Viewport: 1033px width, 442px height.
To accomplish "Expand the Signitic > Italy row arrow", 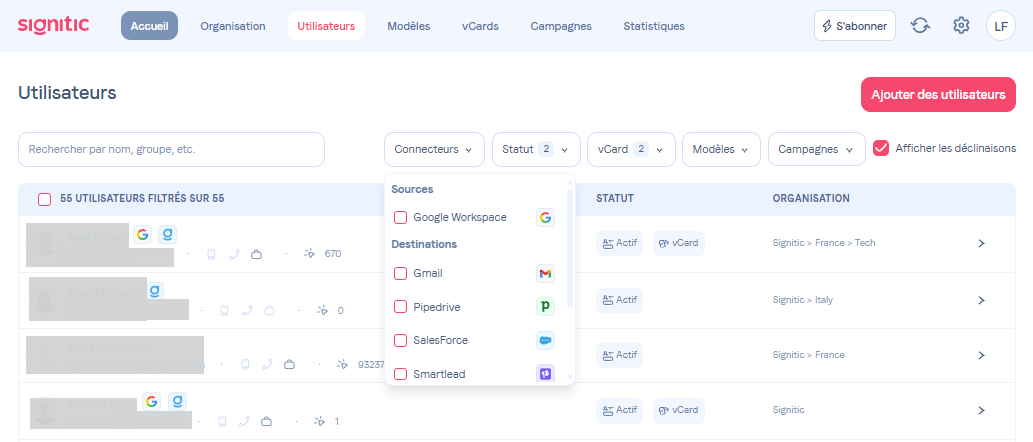I will pos(981,300).
